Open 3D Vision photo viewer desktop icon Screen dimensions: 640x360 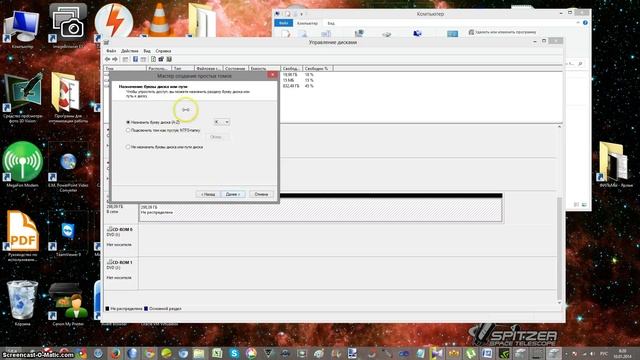point(23,97)
